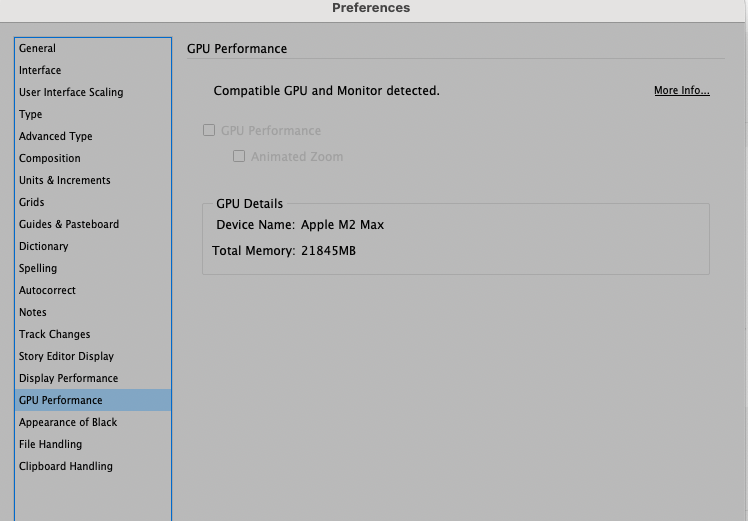
Task: Open Story Editor Display preferences
Action: 66,356
